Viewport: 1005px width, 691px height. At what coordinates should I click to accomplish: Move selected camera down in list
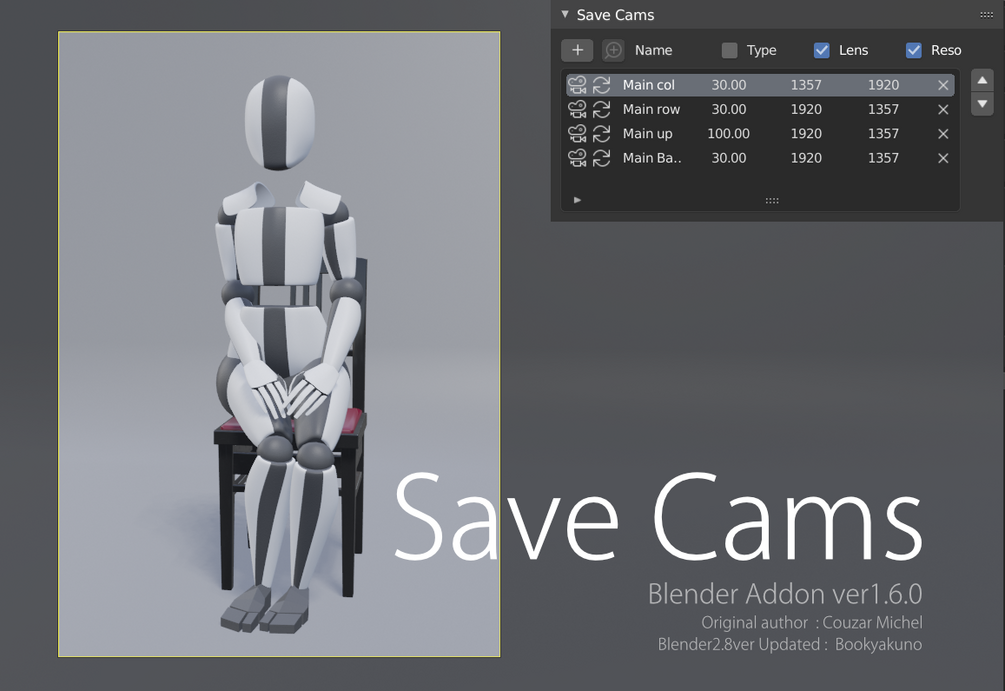click(982, 104)
